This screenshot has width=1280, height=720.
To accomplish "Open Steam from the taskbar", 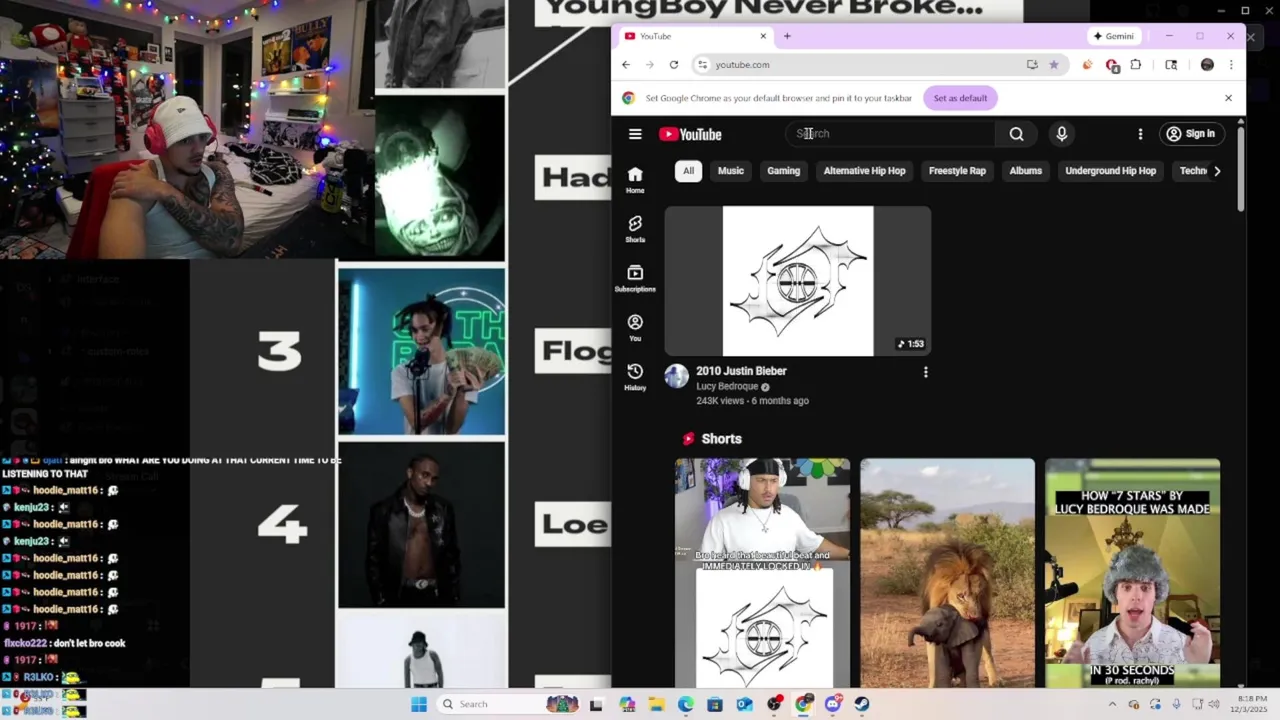I will tap(862, 704).
